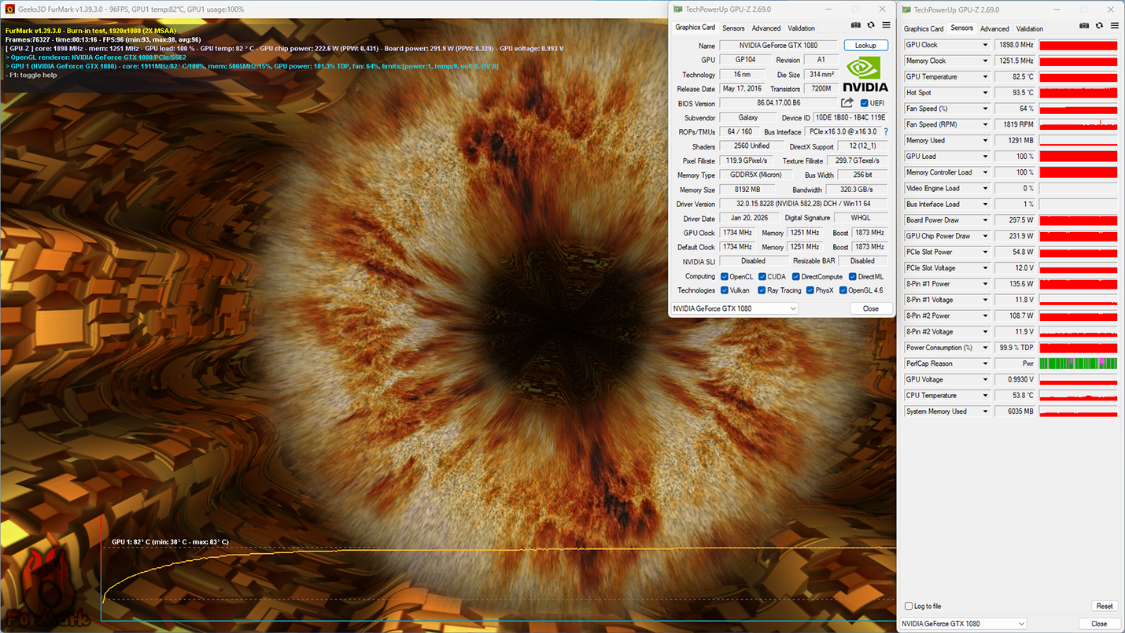The image size is (1125, 633).
Task: Toggle the OpenCL checkbox
Action: (725, 276)
